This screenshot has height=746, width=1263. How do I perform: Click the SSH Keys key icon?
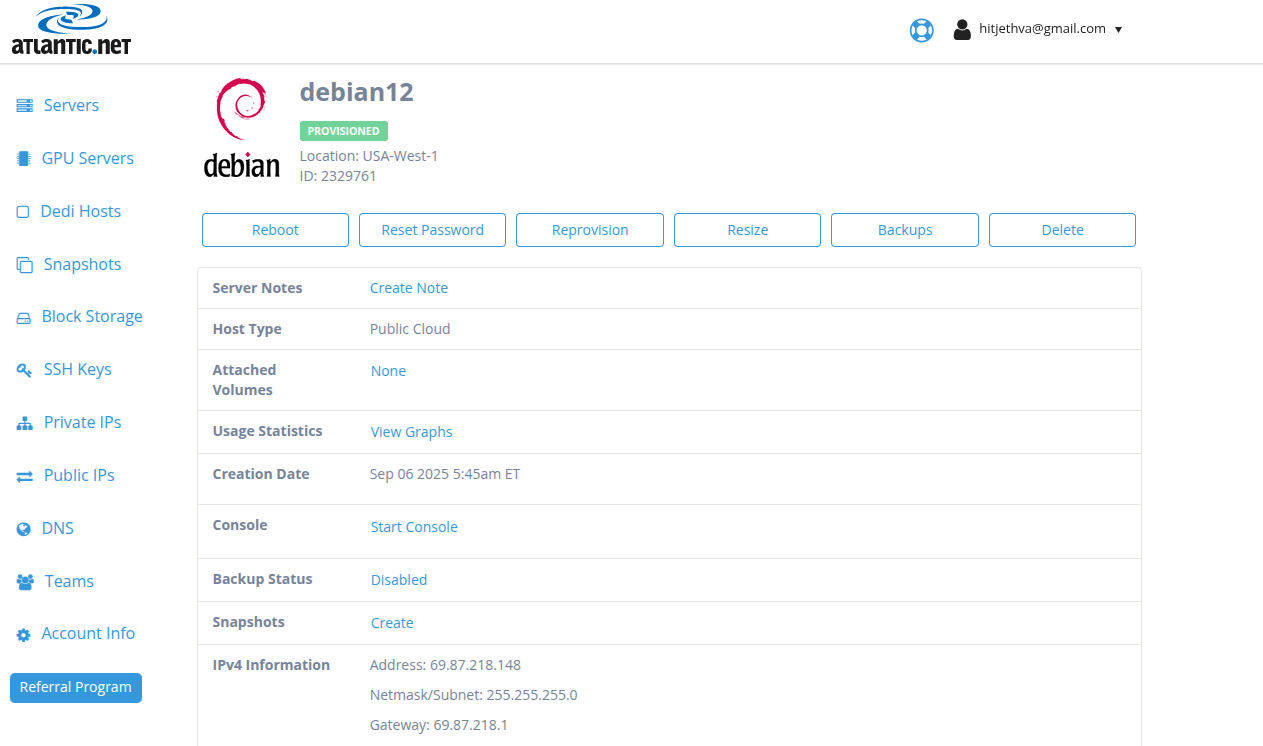pyautogui.click(x=24, y=370)
